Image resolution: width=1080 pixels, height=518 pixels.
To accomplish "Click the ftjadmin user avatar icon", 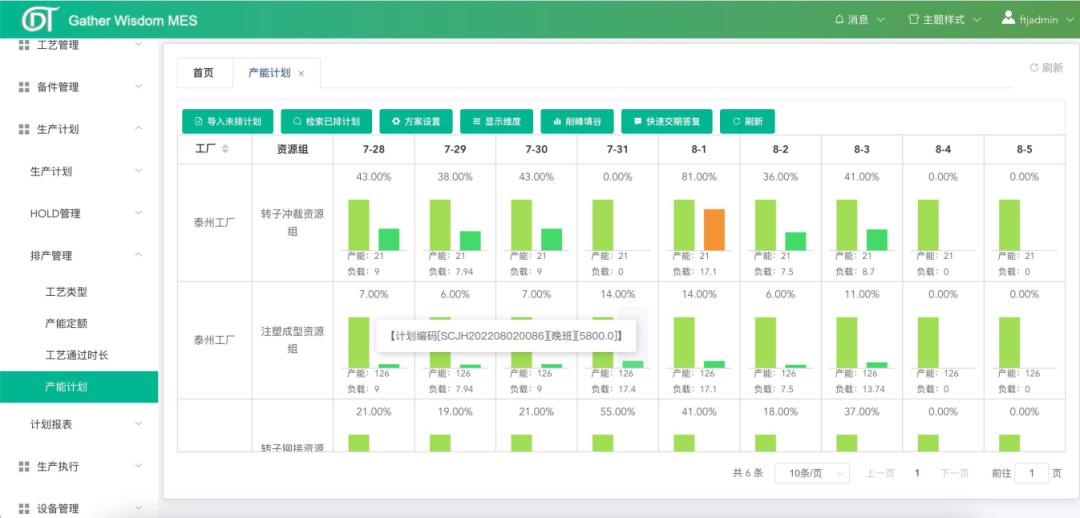I will coord(1008,18).
